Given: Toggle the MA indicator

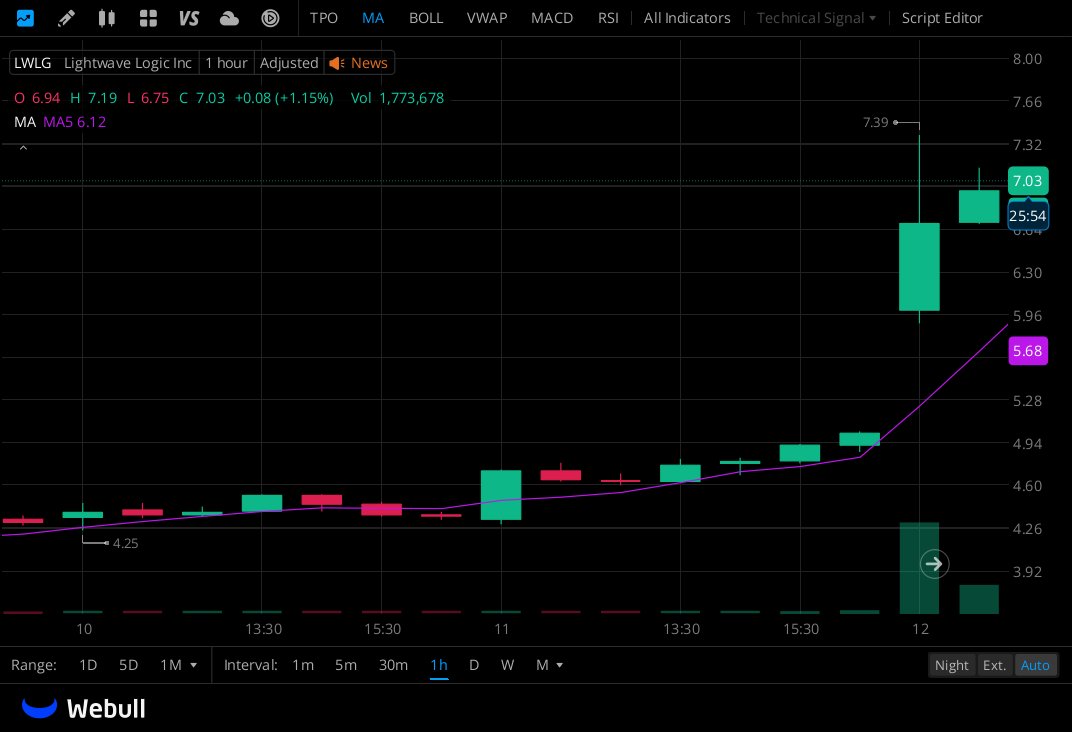Looking at the screenshot, I should pyautogui.click(x=373, y=18).
